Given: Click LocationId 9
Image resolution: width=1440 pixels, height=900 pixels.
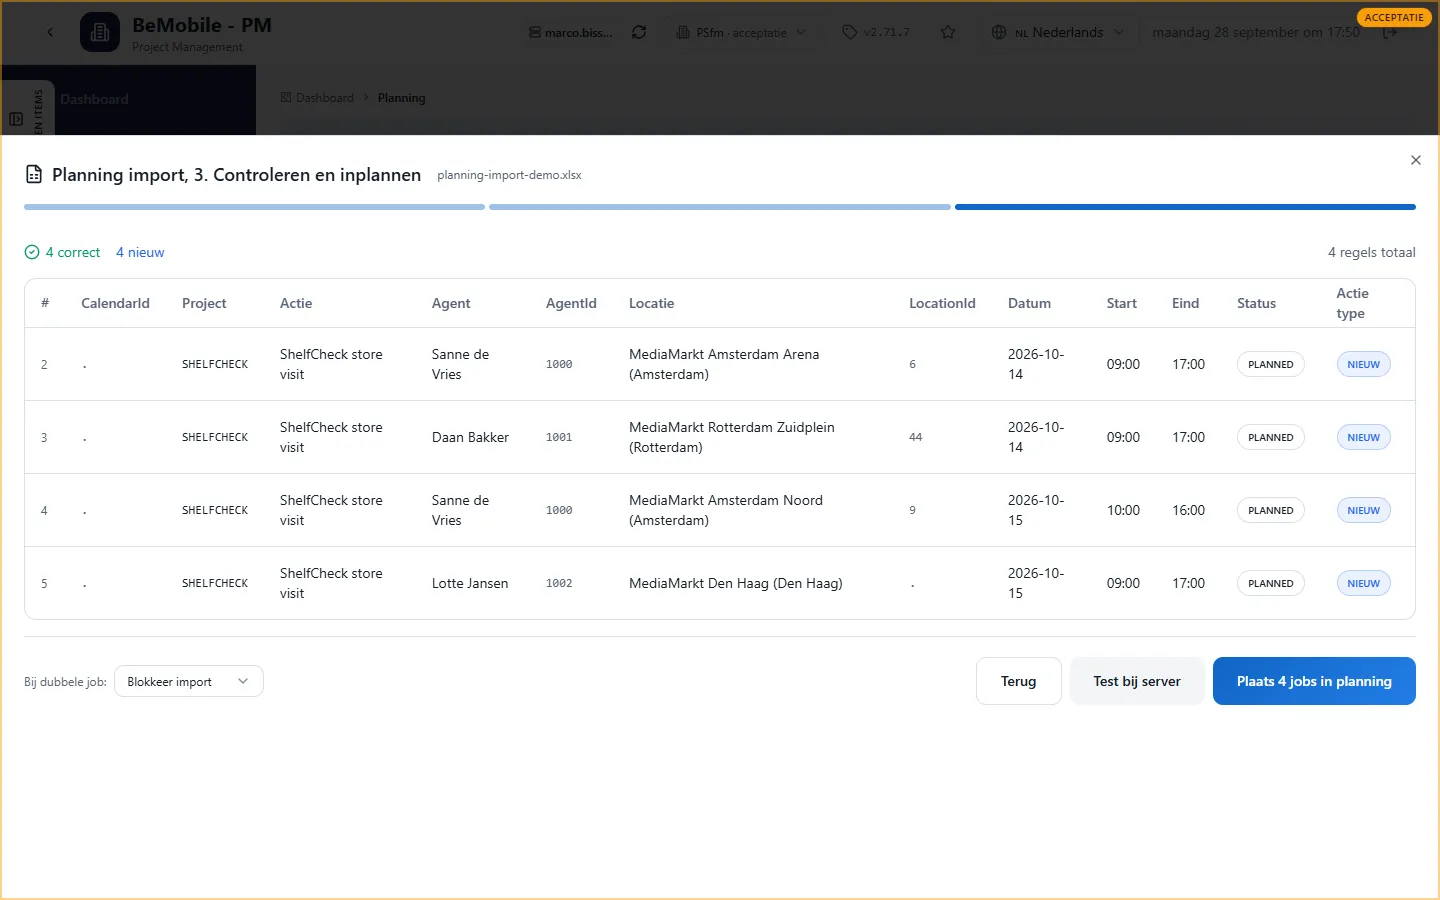Looking at the screenshot, I should [912, 510].
